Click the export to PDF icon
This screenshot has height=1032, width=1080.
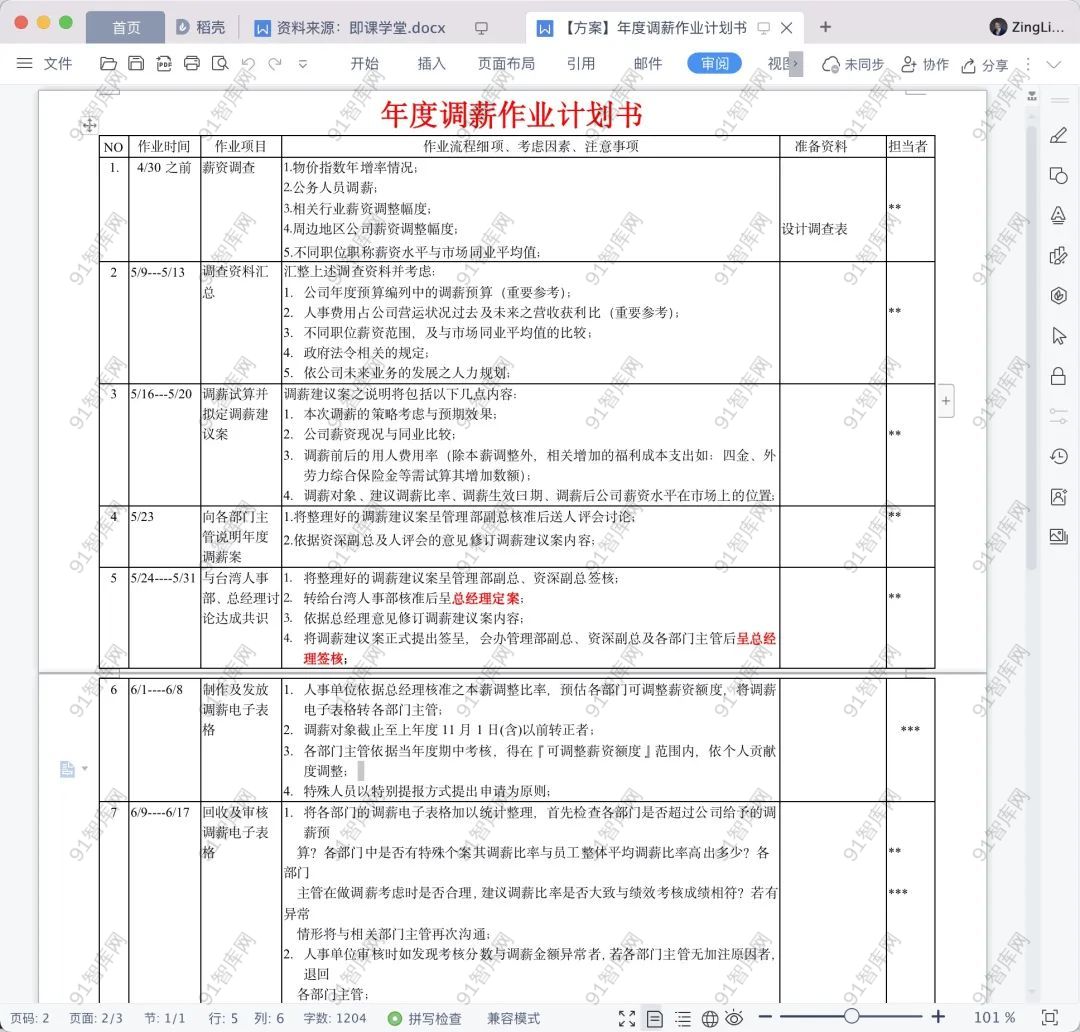coord(163,64)
